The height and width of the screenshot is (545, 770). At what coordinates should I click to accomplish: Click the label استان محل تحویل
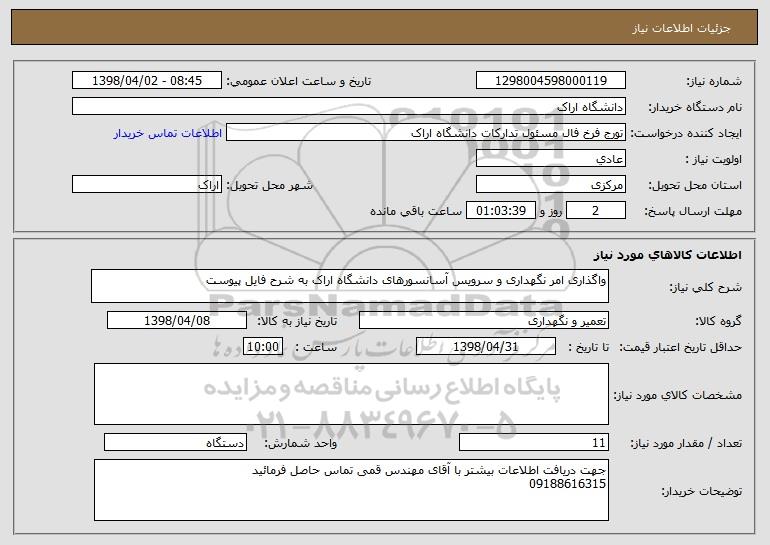[x=695, y=185]
